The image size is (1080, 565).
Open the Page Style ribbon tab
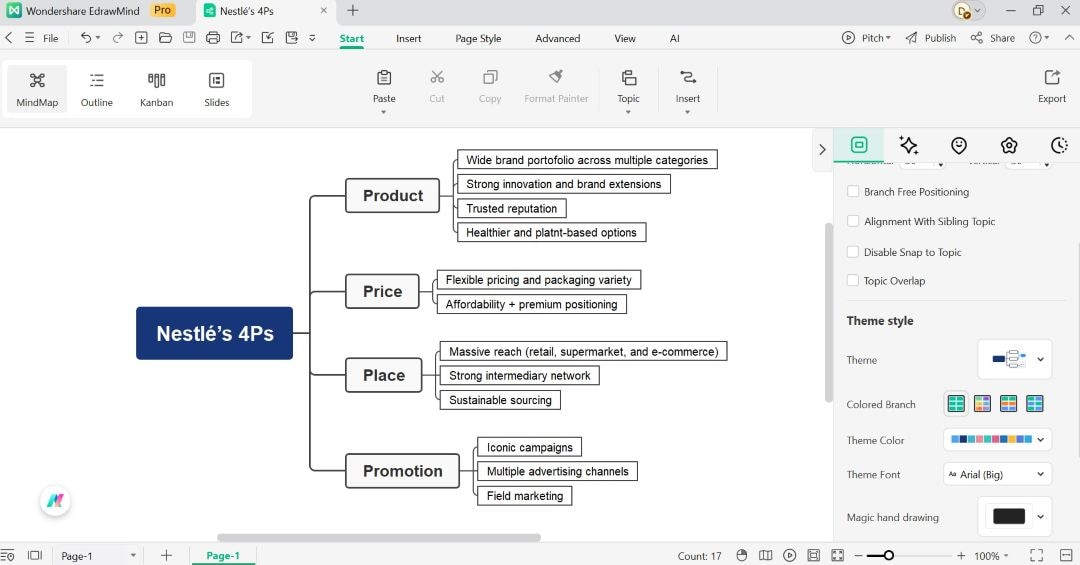[x=478, y=39]
